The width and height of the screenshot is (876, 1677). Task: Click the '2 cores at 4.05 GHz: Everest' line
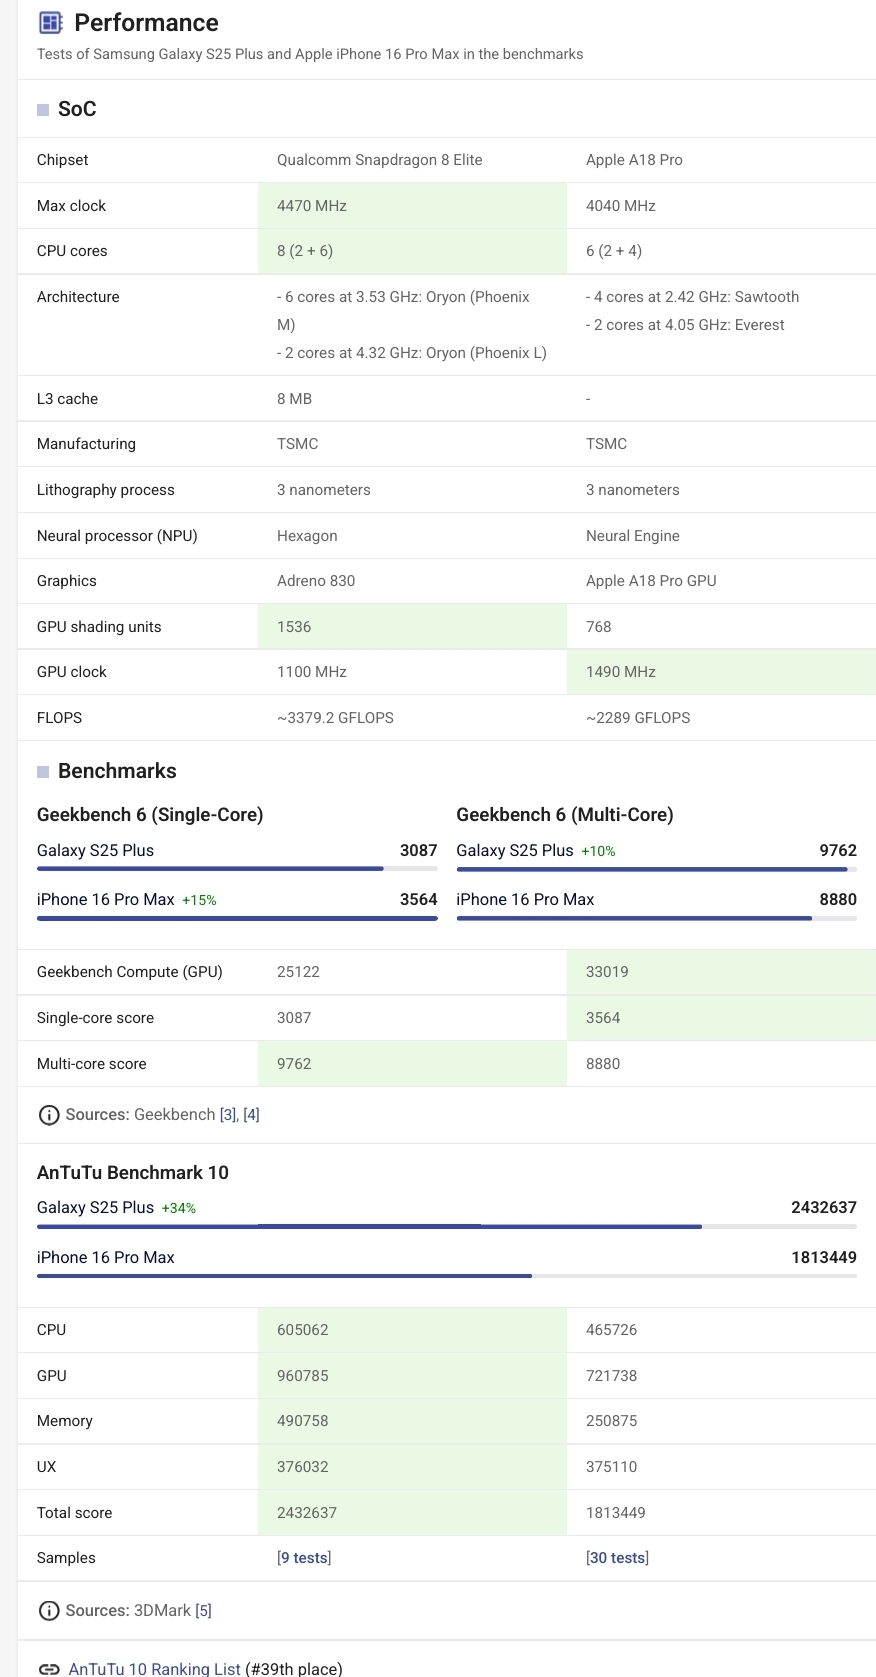point(685,325)
